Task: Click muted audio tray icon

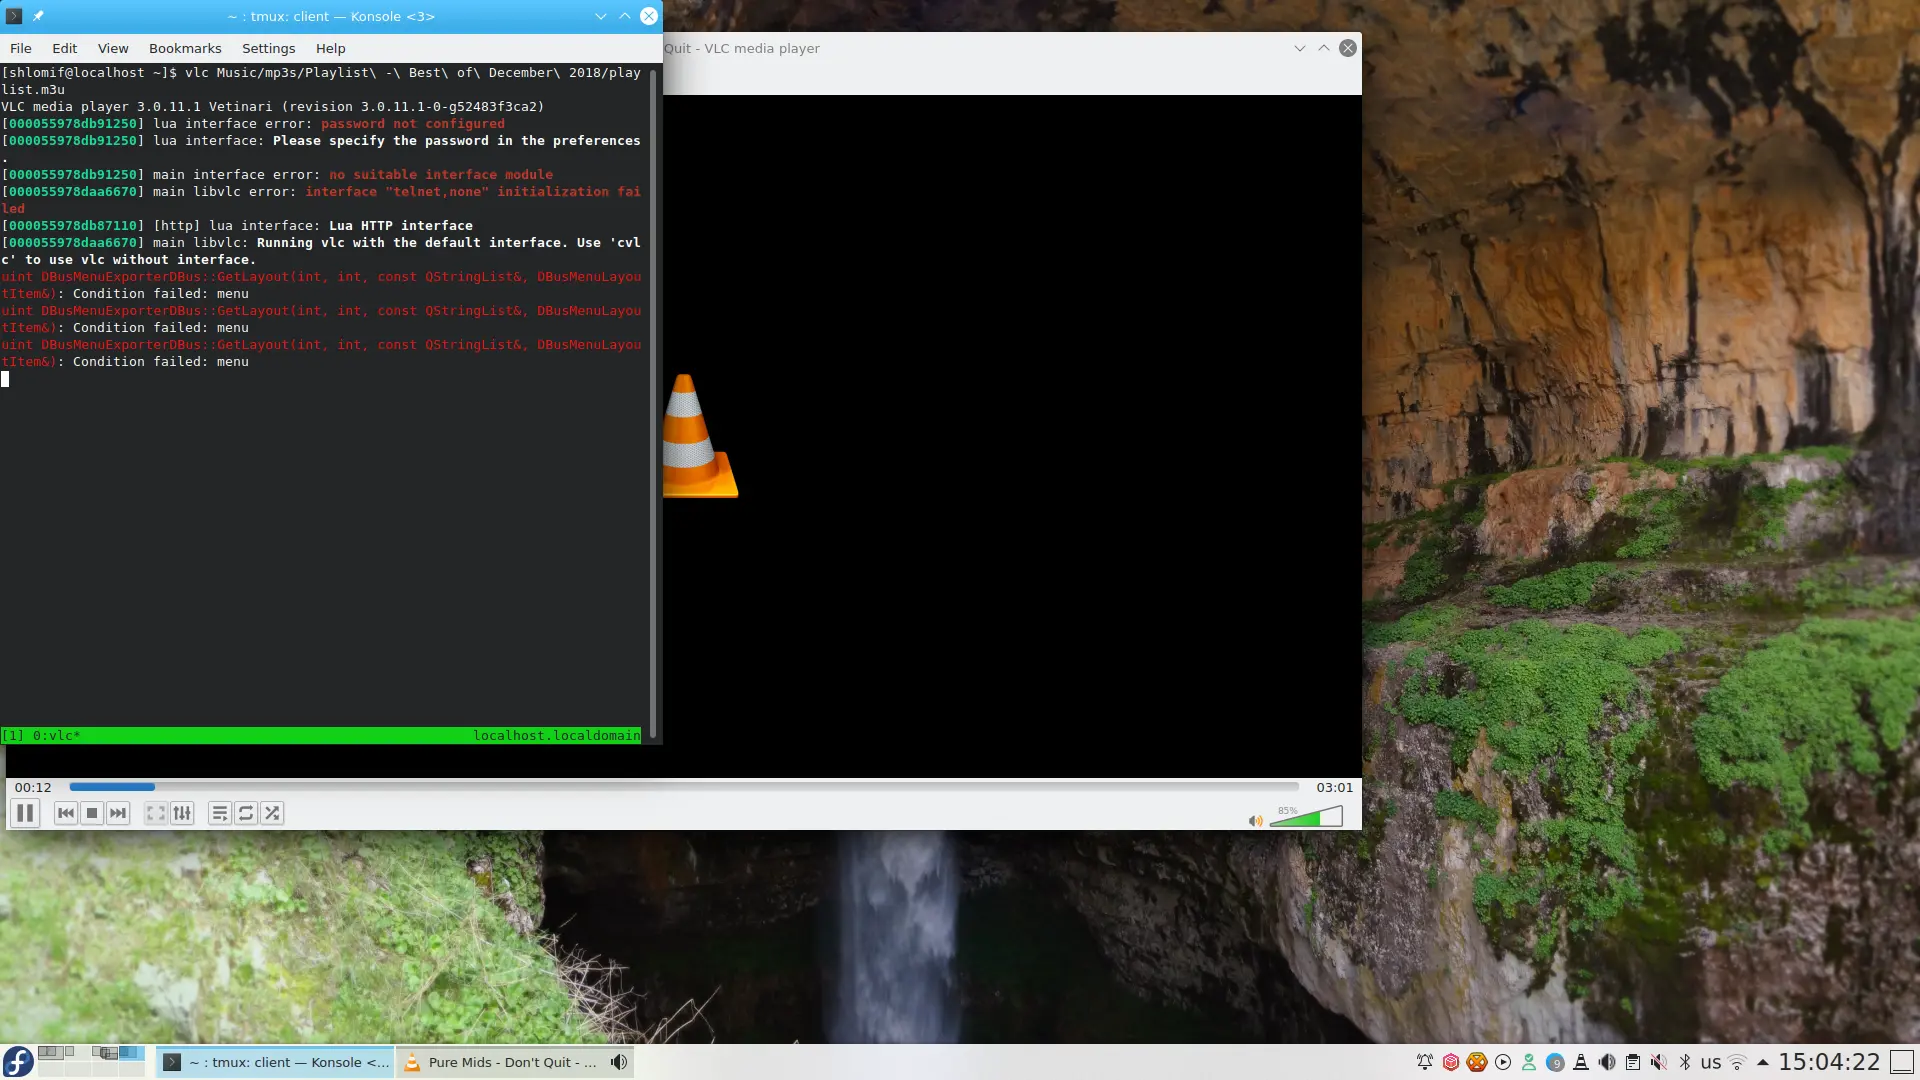Action: pos(1658,1062)
